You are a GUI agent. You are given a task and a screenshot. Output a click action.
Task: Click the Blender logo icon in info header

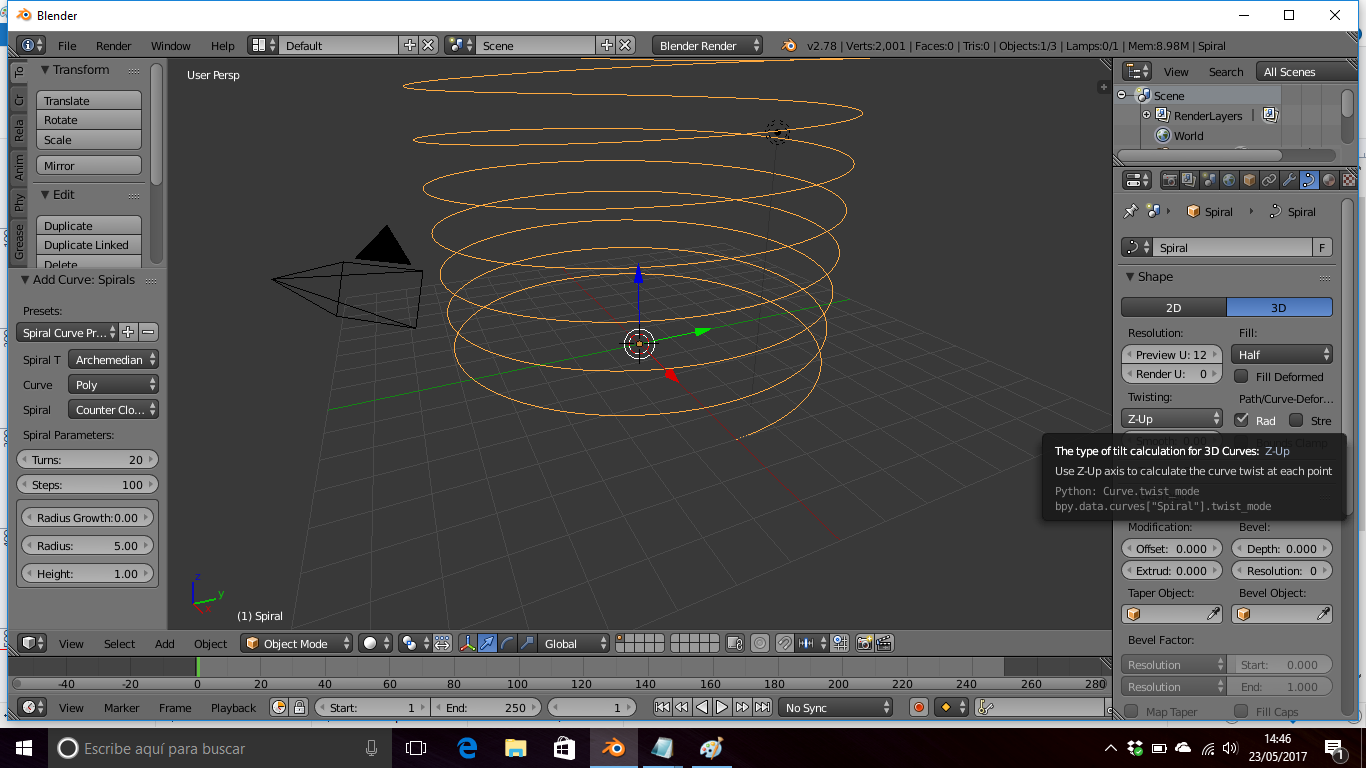pos(789,45)
